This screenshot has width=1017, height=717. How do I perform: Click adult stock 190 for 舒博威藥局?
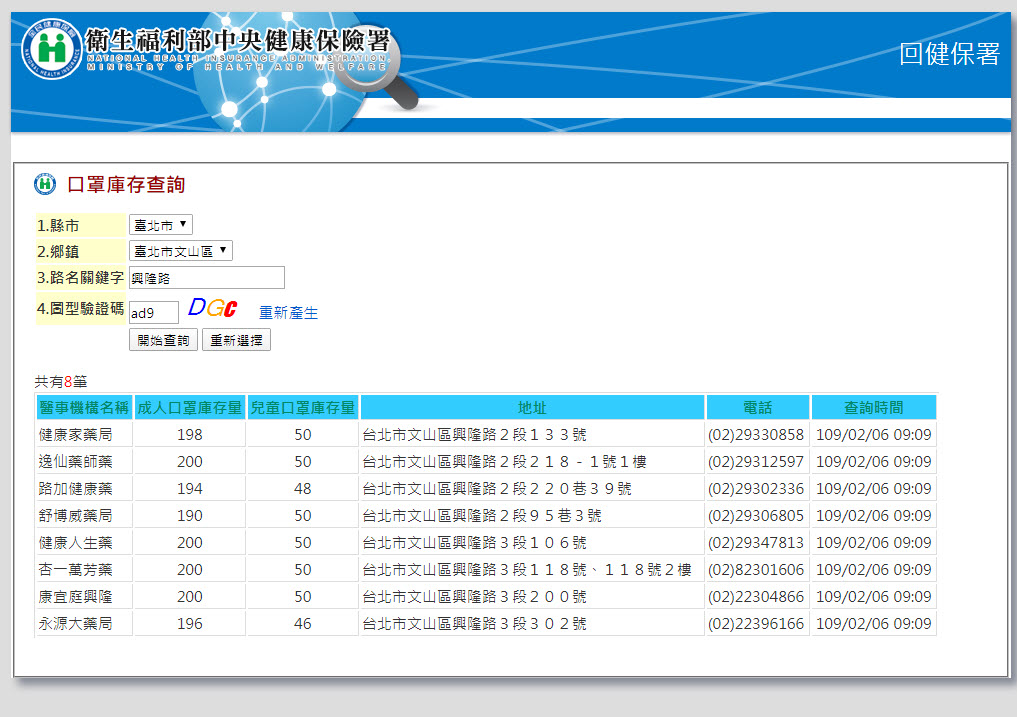190,516
